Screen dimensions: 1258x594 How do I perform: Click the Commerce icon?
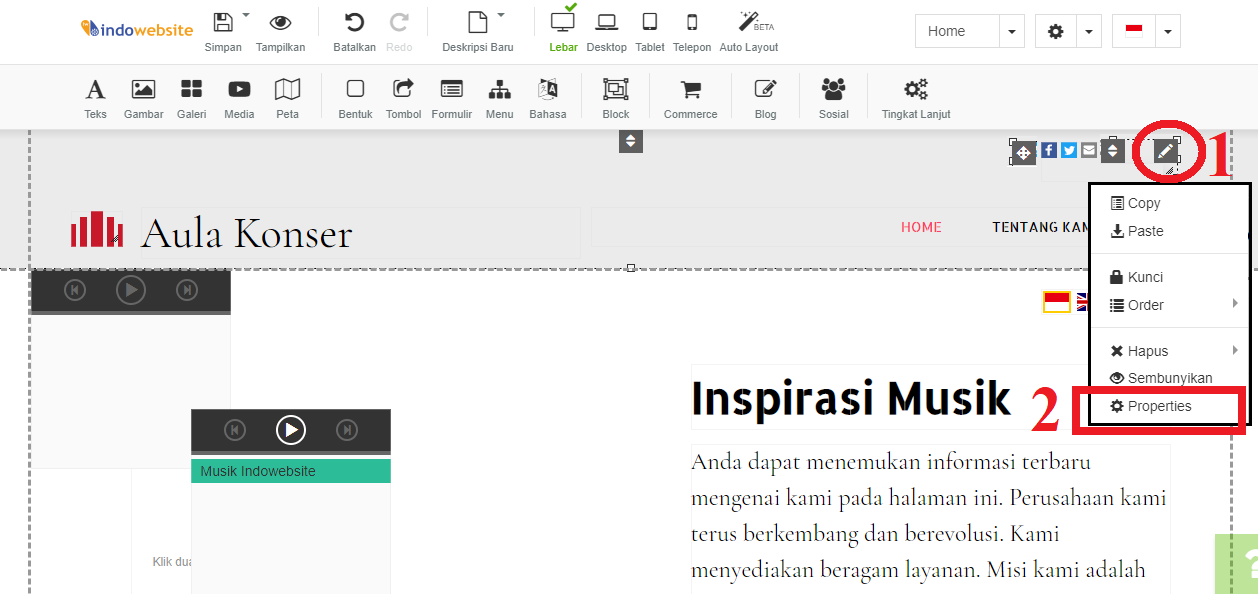click(x=690, y=97)
